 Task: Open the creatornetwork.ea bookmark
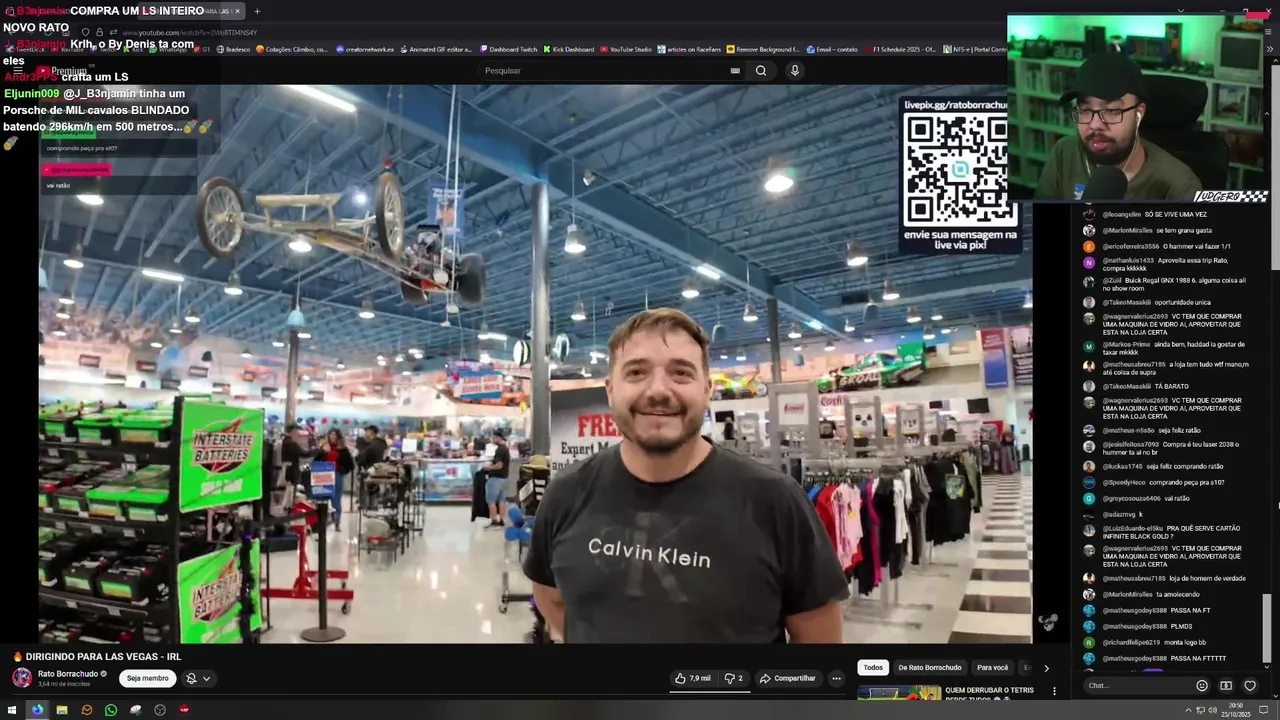point(365,49)
